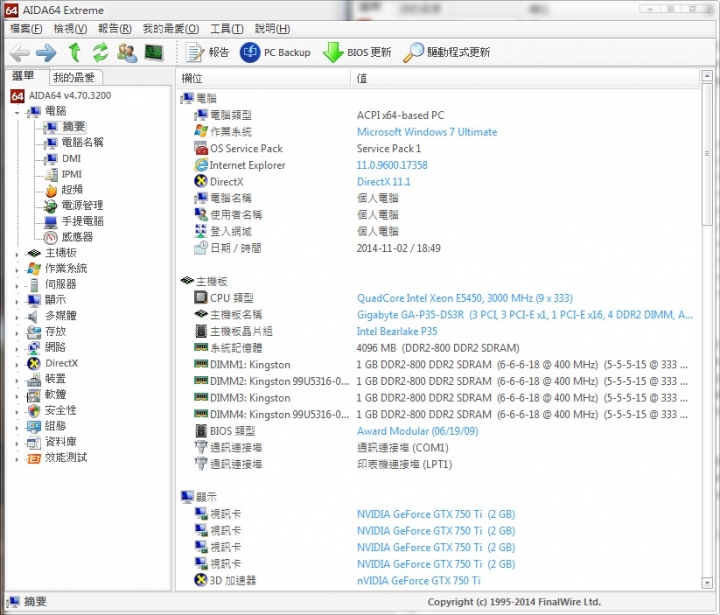Viewport: 720px width, 615px height.
Task: Click the 主機板 chip icon in the tree
Action: pyautogui.click(x=34, y=253)
